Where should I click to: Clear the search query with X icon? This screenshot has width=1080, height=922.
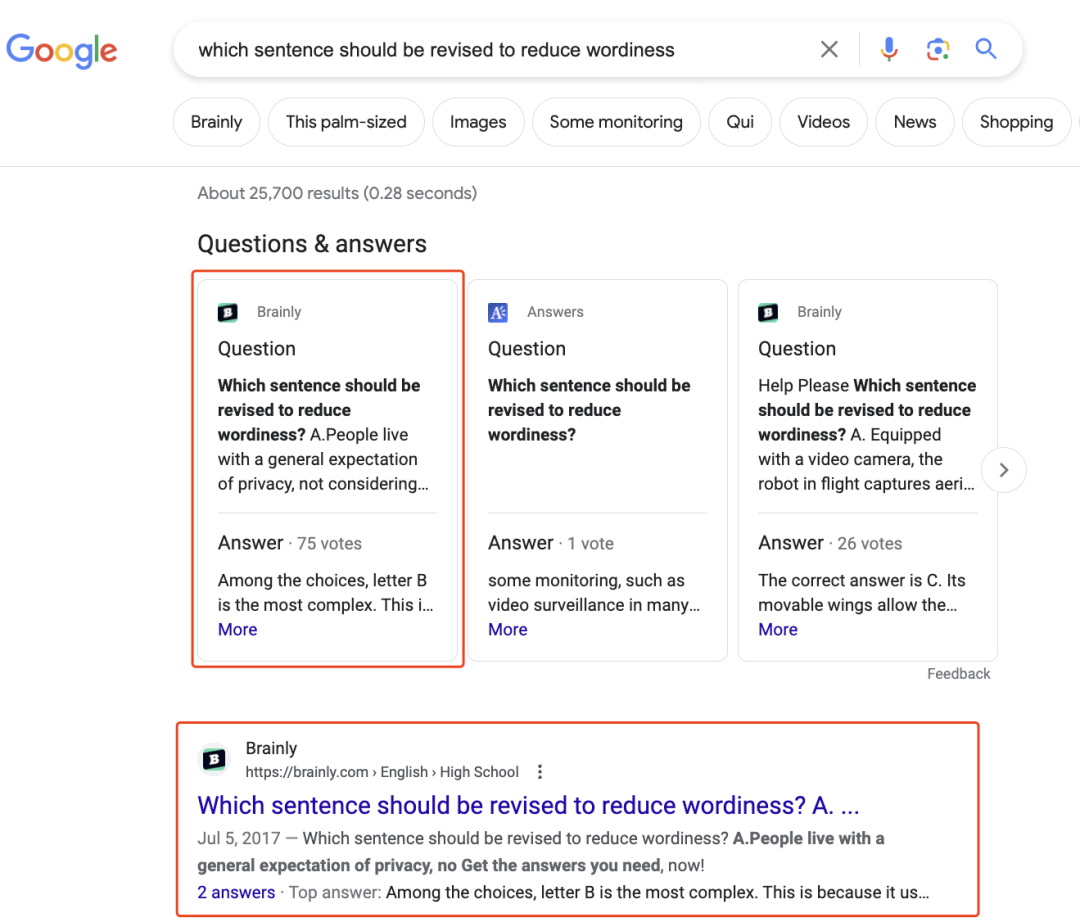(829, 50)
